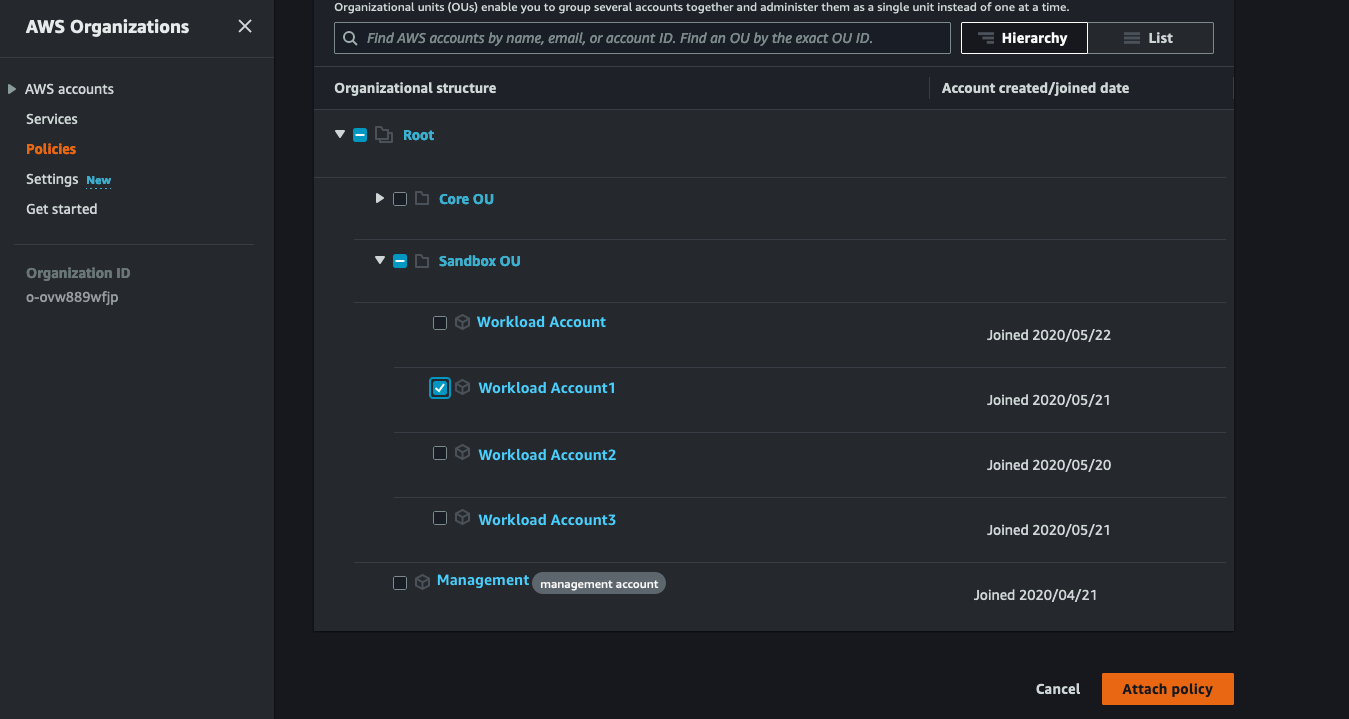This screenshot has height=719, width=1349.
Task: Uncheck the Workload Account1 checkbox
Action: pos(439,387)
